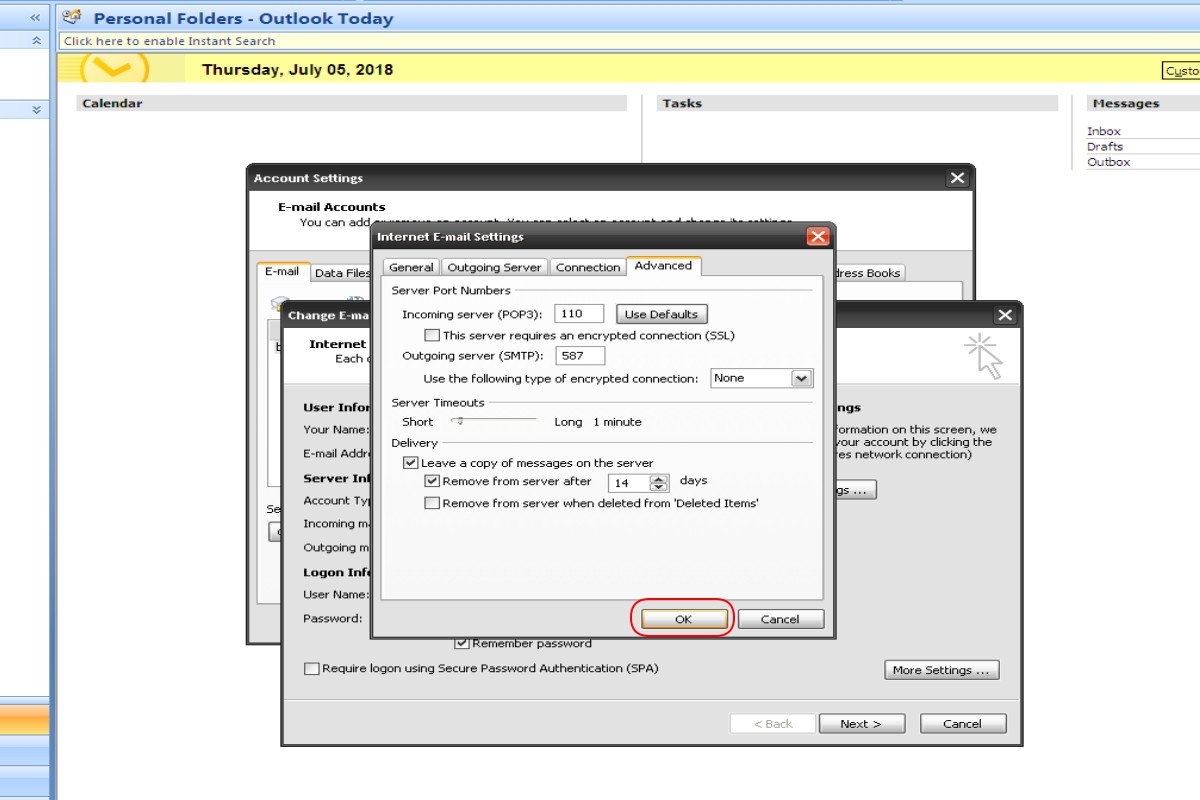Open Inbox in the Messages list

coord(1104,131)
